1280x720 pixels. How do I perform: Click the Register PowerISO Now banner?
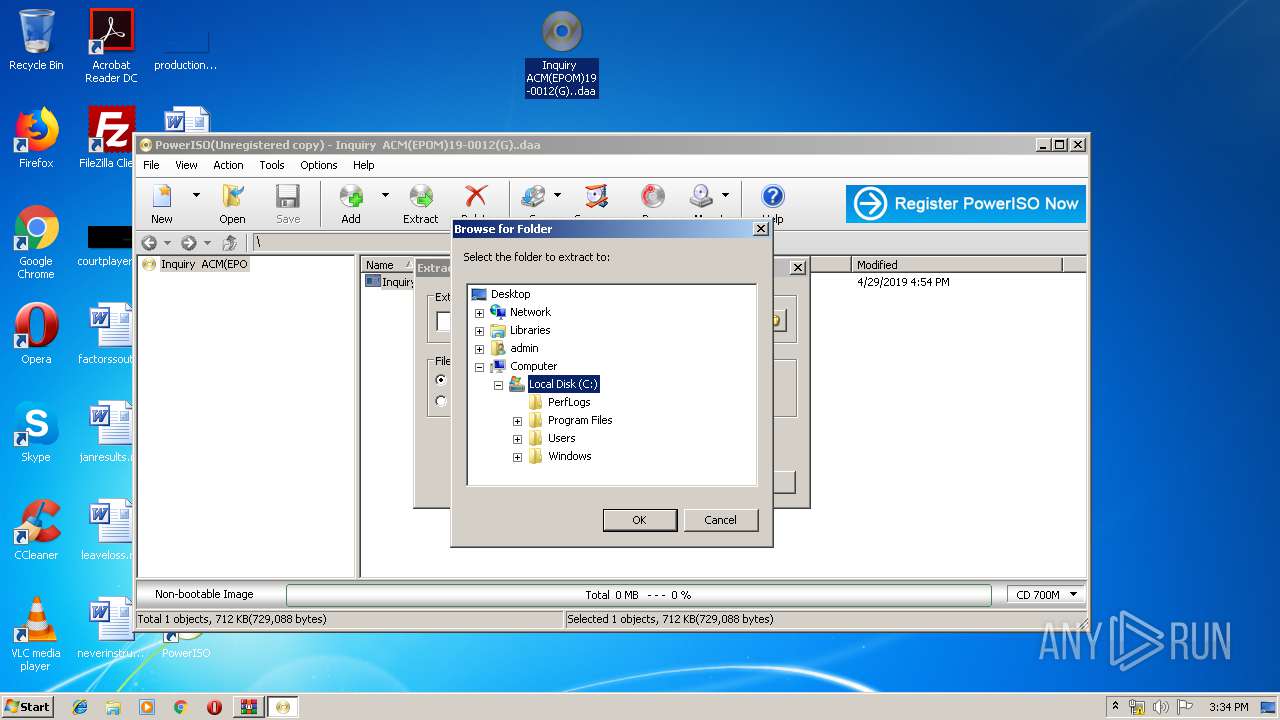pos(966,204)
